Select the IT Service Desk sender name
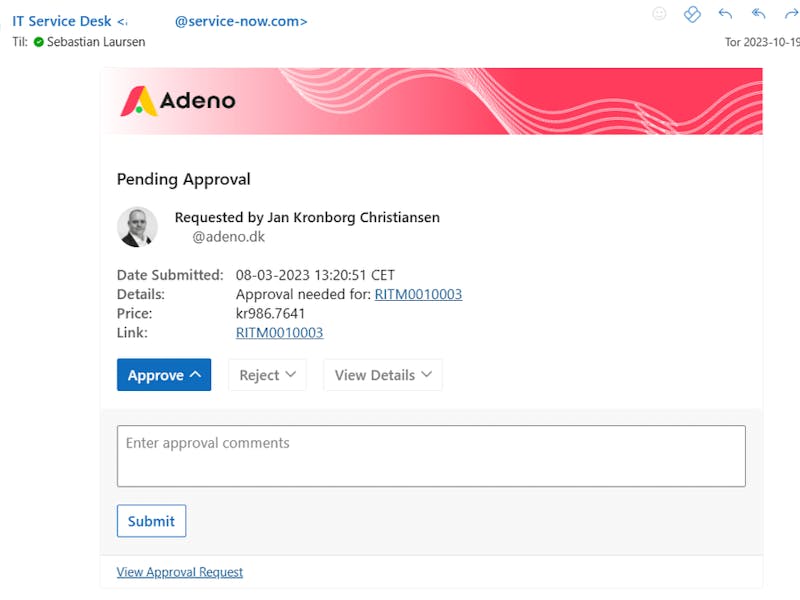This screenshot has width=800, height=600. tap(55, 20)
